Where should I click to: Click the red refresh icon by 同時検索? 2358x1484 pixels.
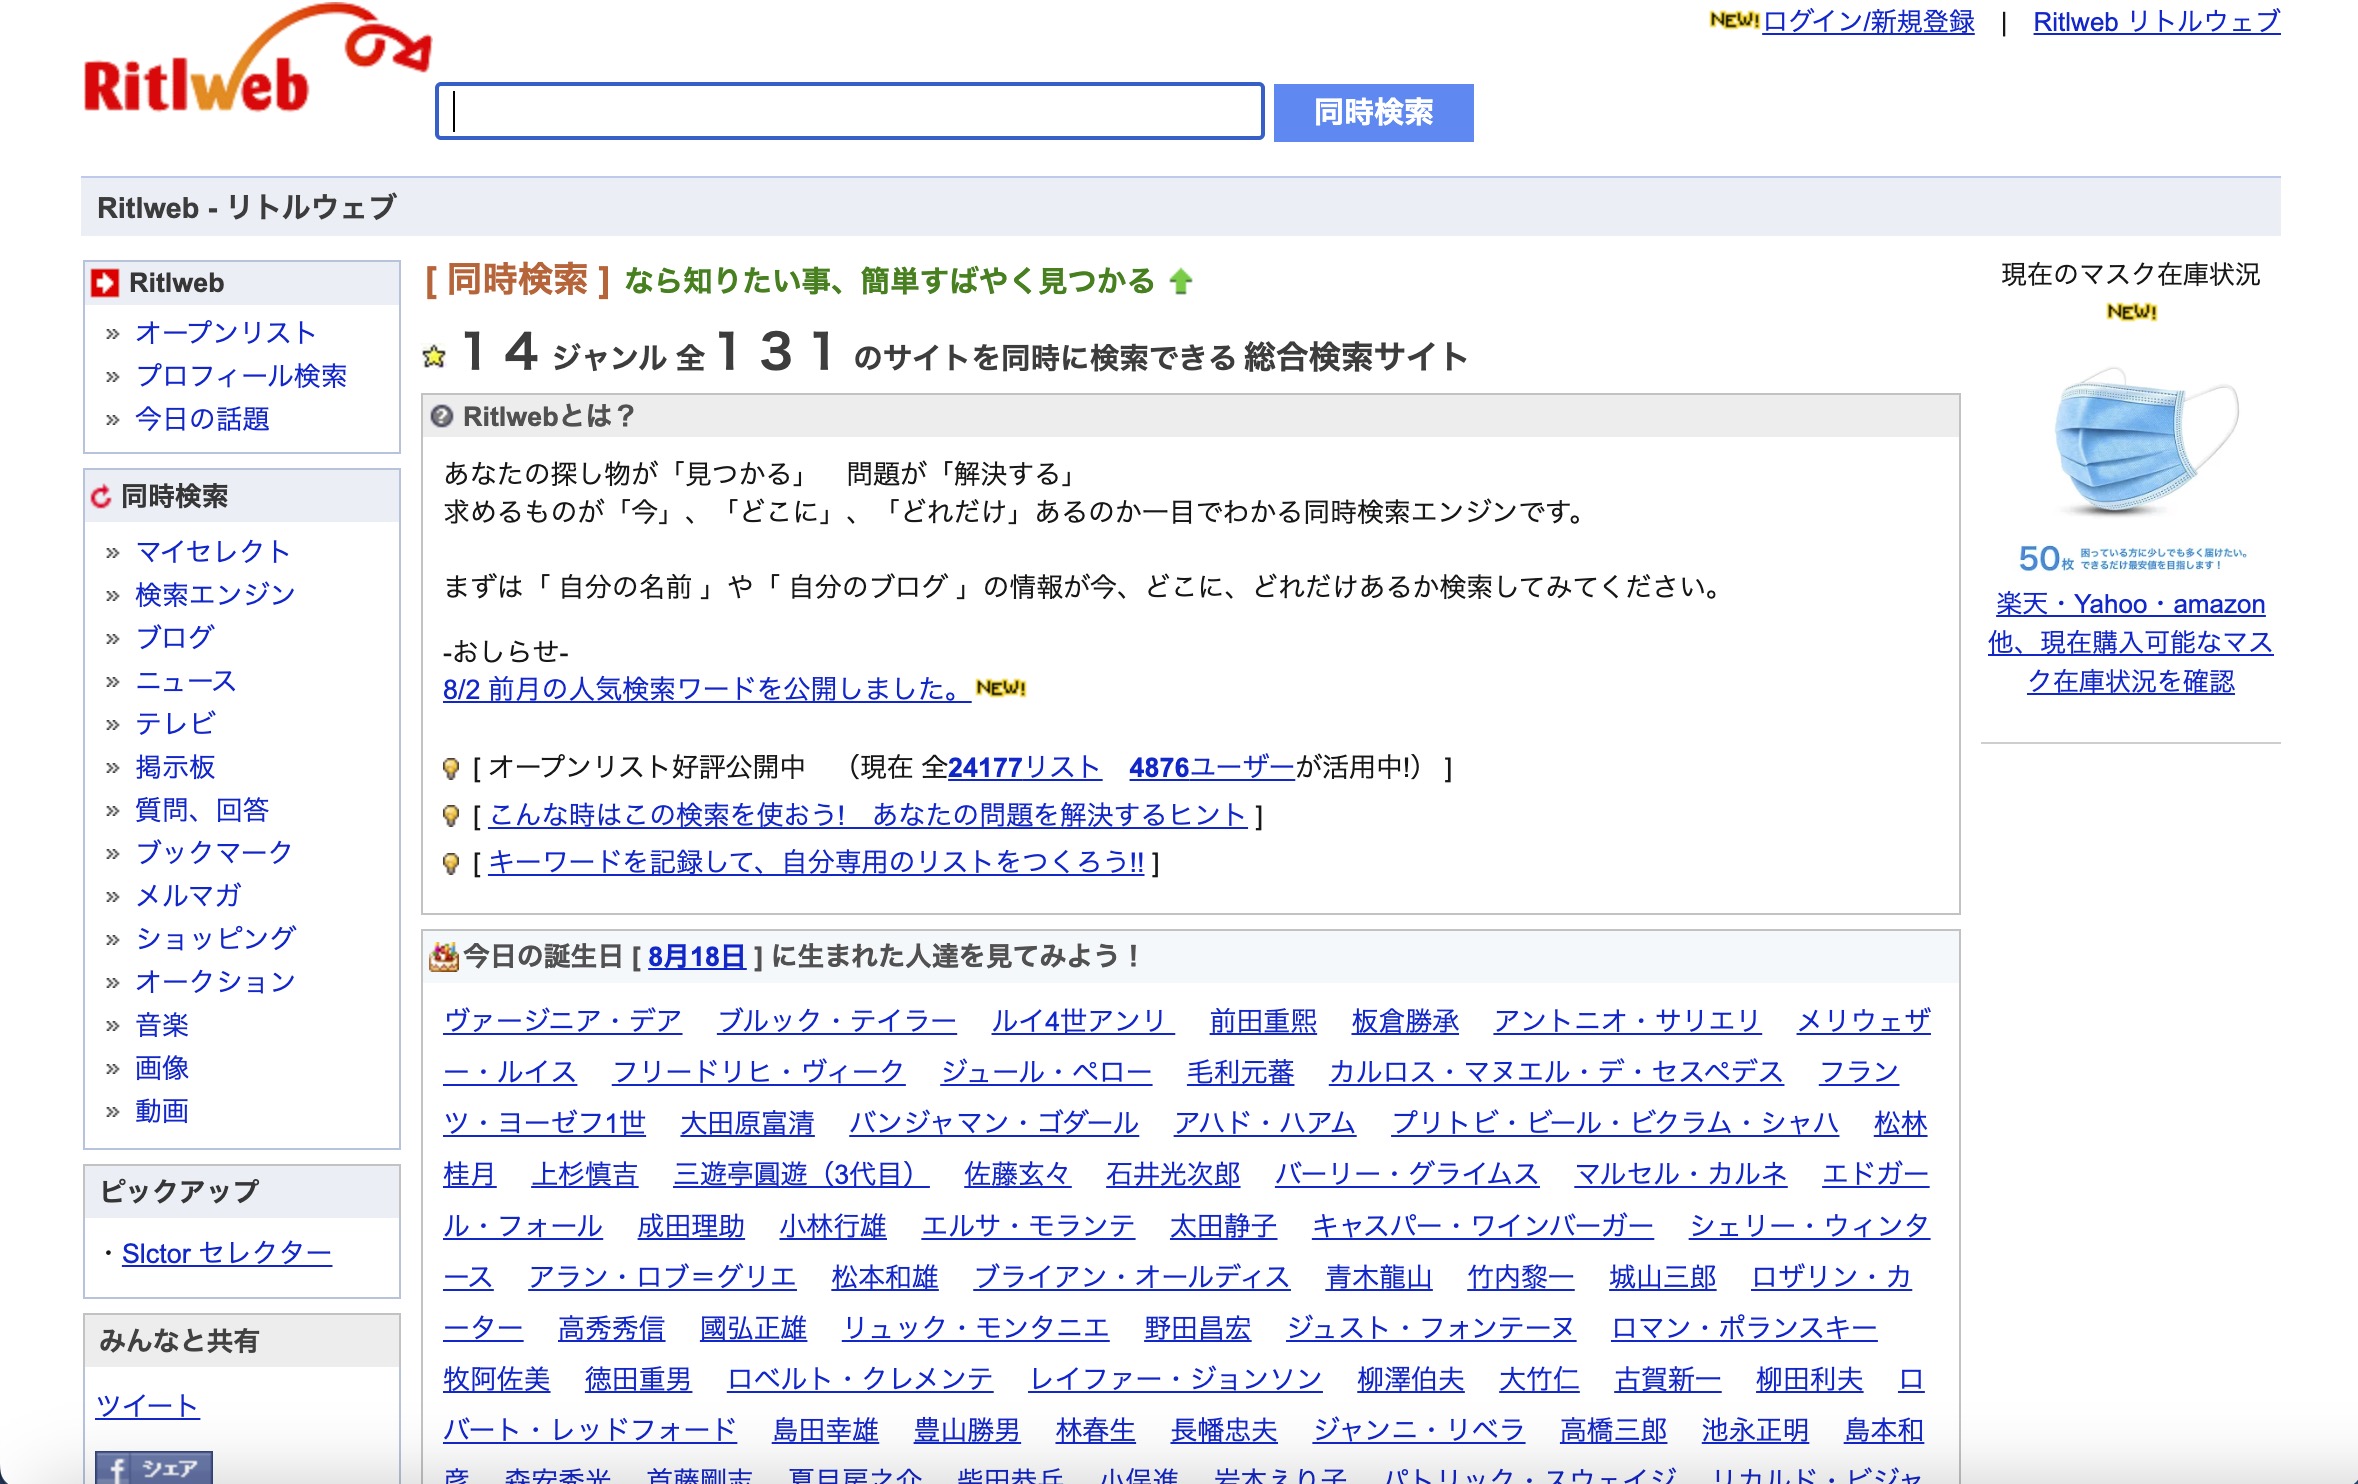pos(101,496)
